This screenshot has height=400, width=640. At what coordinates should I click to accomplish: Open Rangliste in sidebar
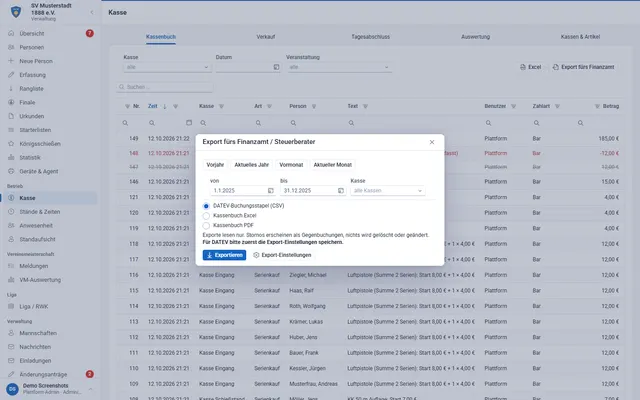click(x=49, y=89)
